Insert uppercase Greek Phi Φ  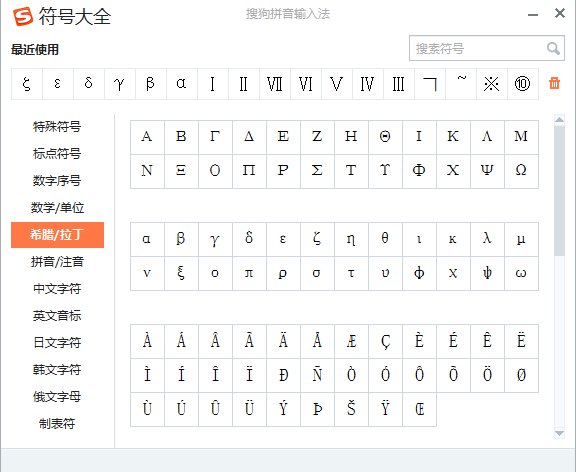419,171
